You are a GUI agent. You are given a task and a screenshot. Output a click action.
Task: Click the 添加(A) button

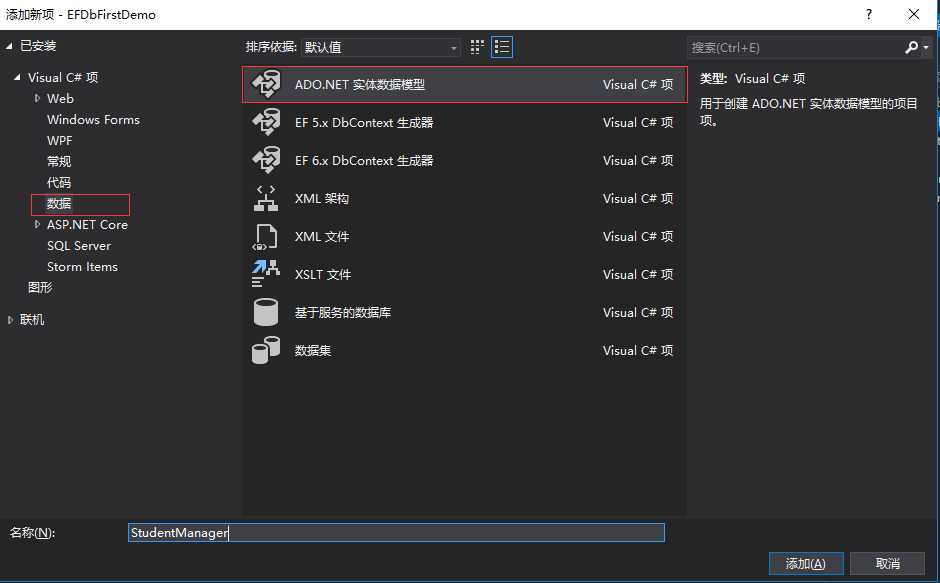[806, 563]
